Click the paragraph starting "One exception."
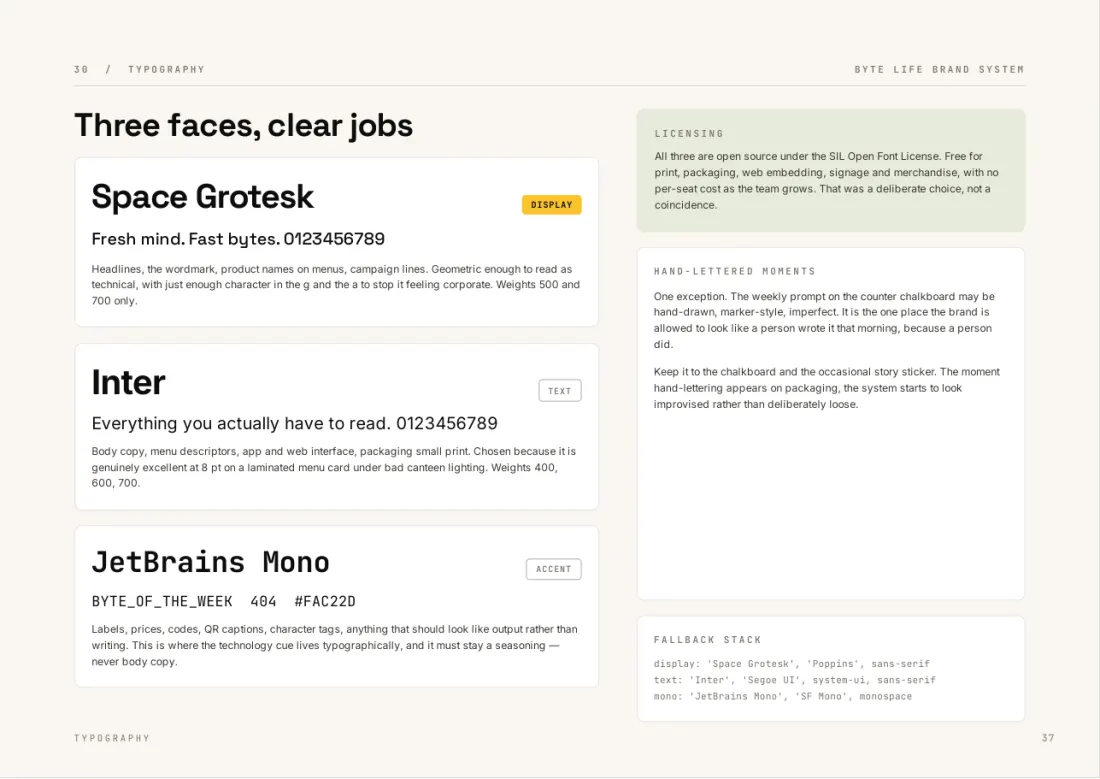 pyautogui.click(x=824, y=321)
